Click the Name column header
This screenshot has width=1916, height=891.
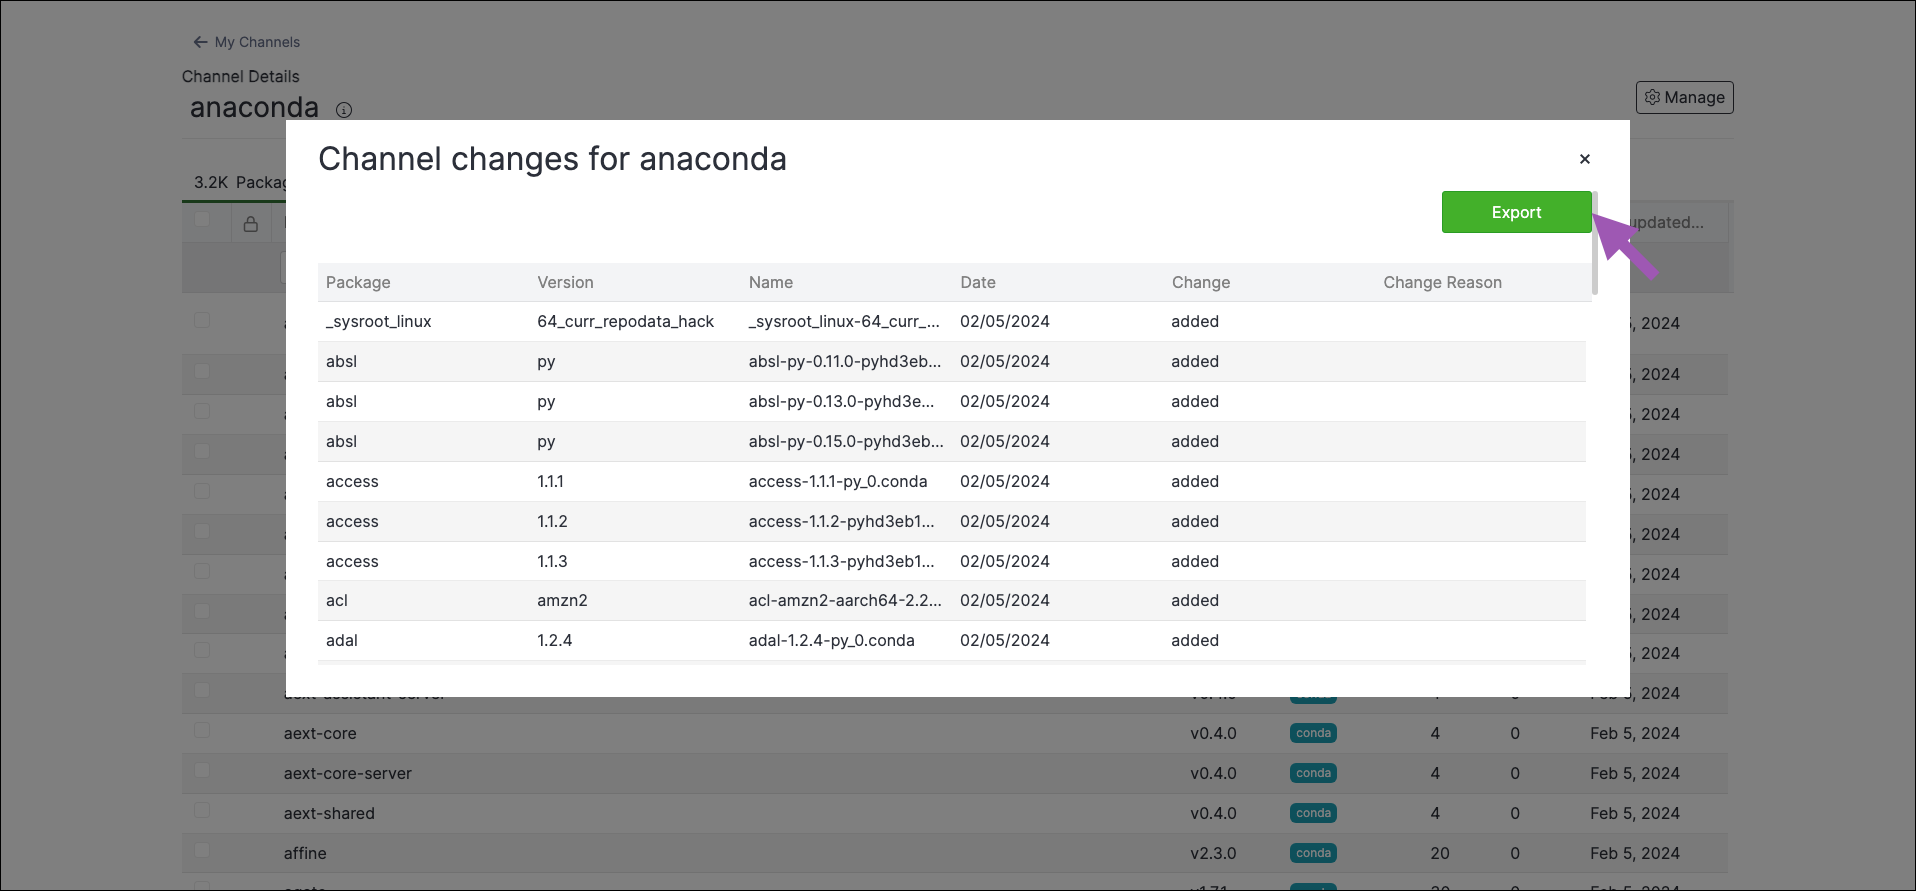(x=771, y=282)
